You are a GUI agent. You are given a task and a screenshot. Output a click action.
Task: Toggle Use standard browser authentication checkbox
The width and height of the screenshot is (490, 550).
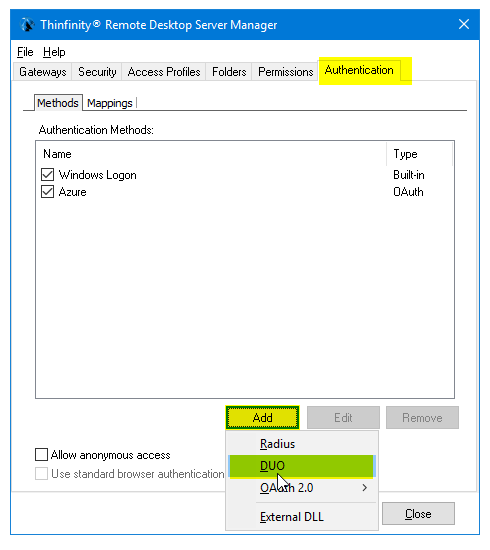point(41,474)
